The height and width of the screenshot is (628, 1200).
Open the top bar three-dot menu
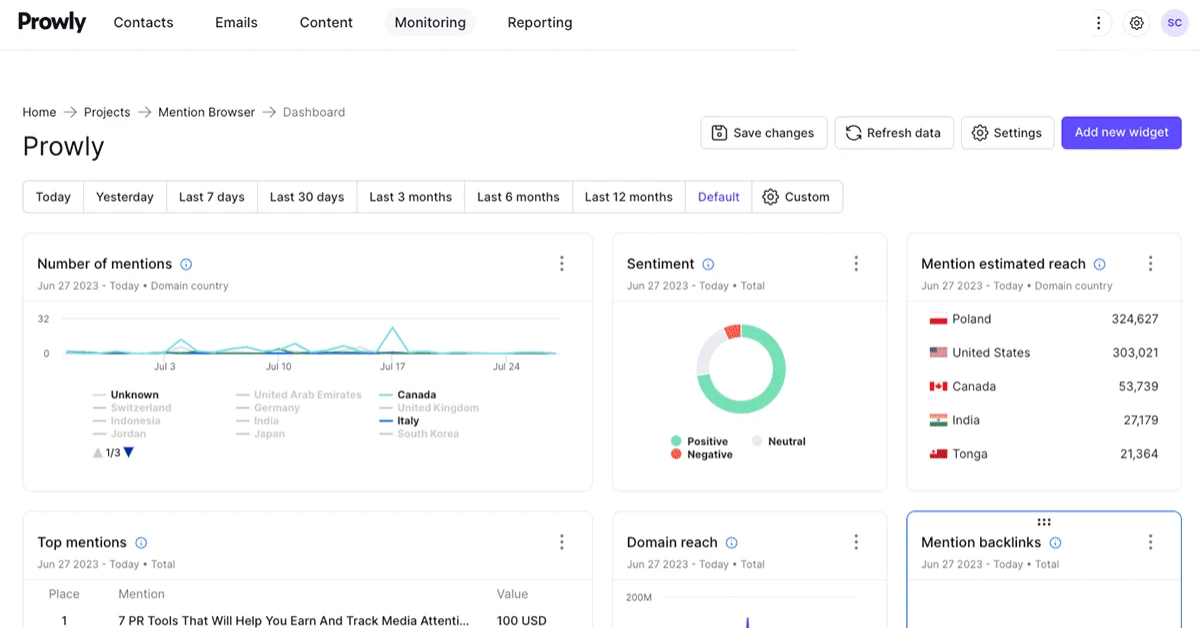1099,23
